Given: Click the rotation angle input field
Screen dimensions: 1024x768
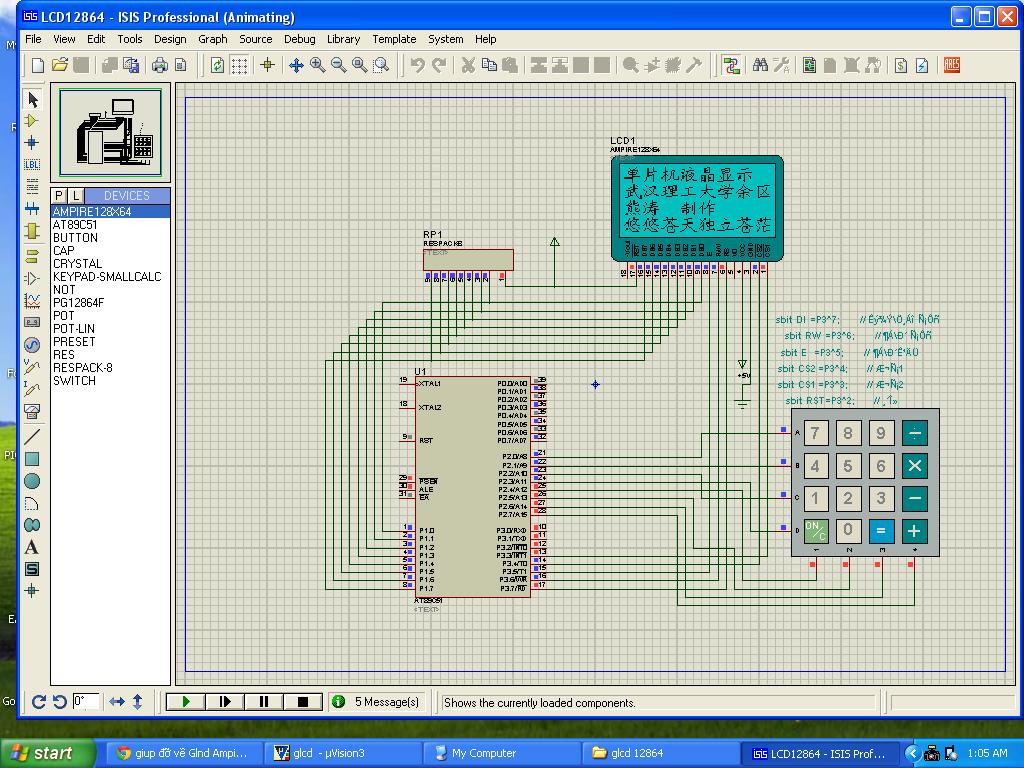Looking at the screenshot, I should click(85, 702).
